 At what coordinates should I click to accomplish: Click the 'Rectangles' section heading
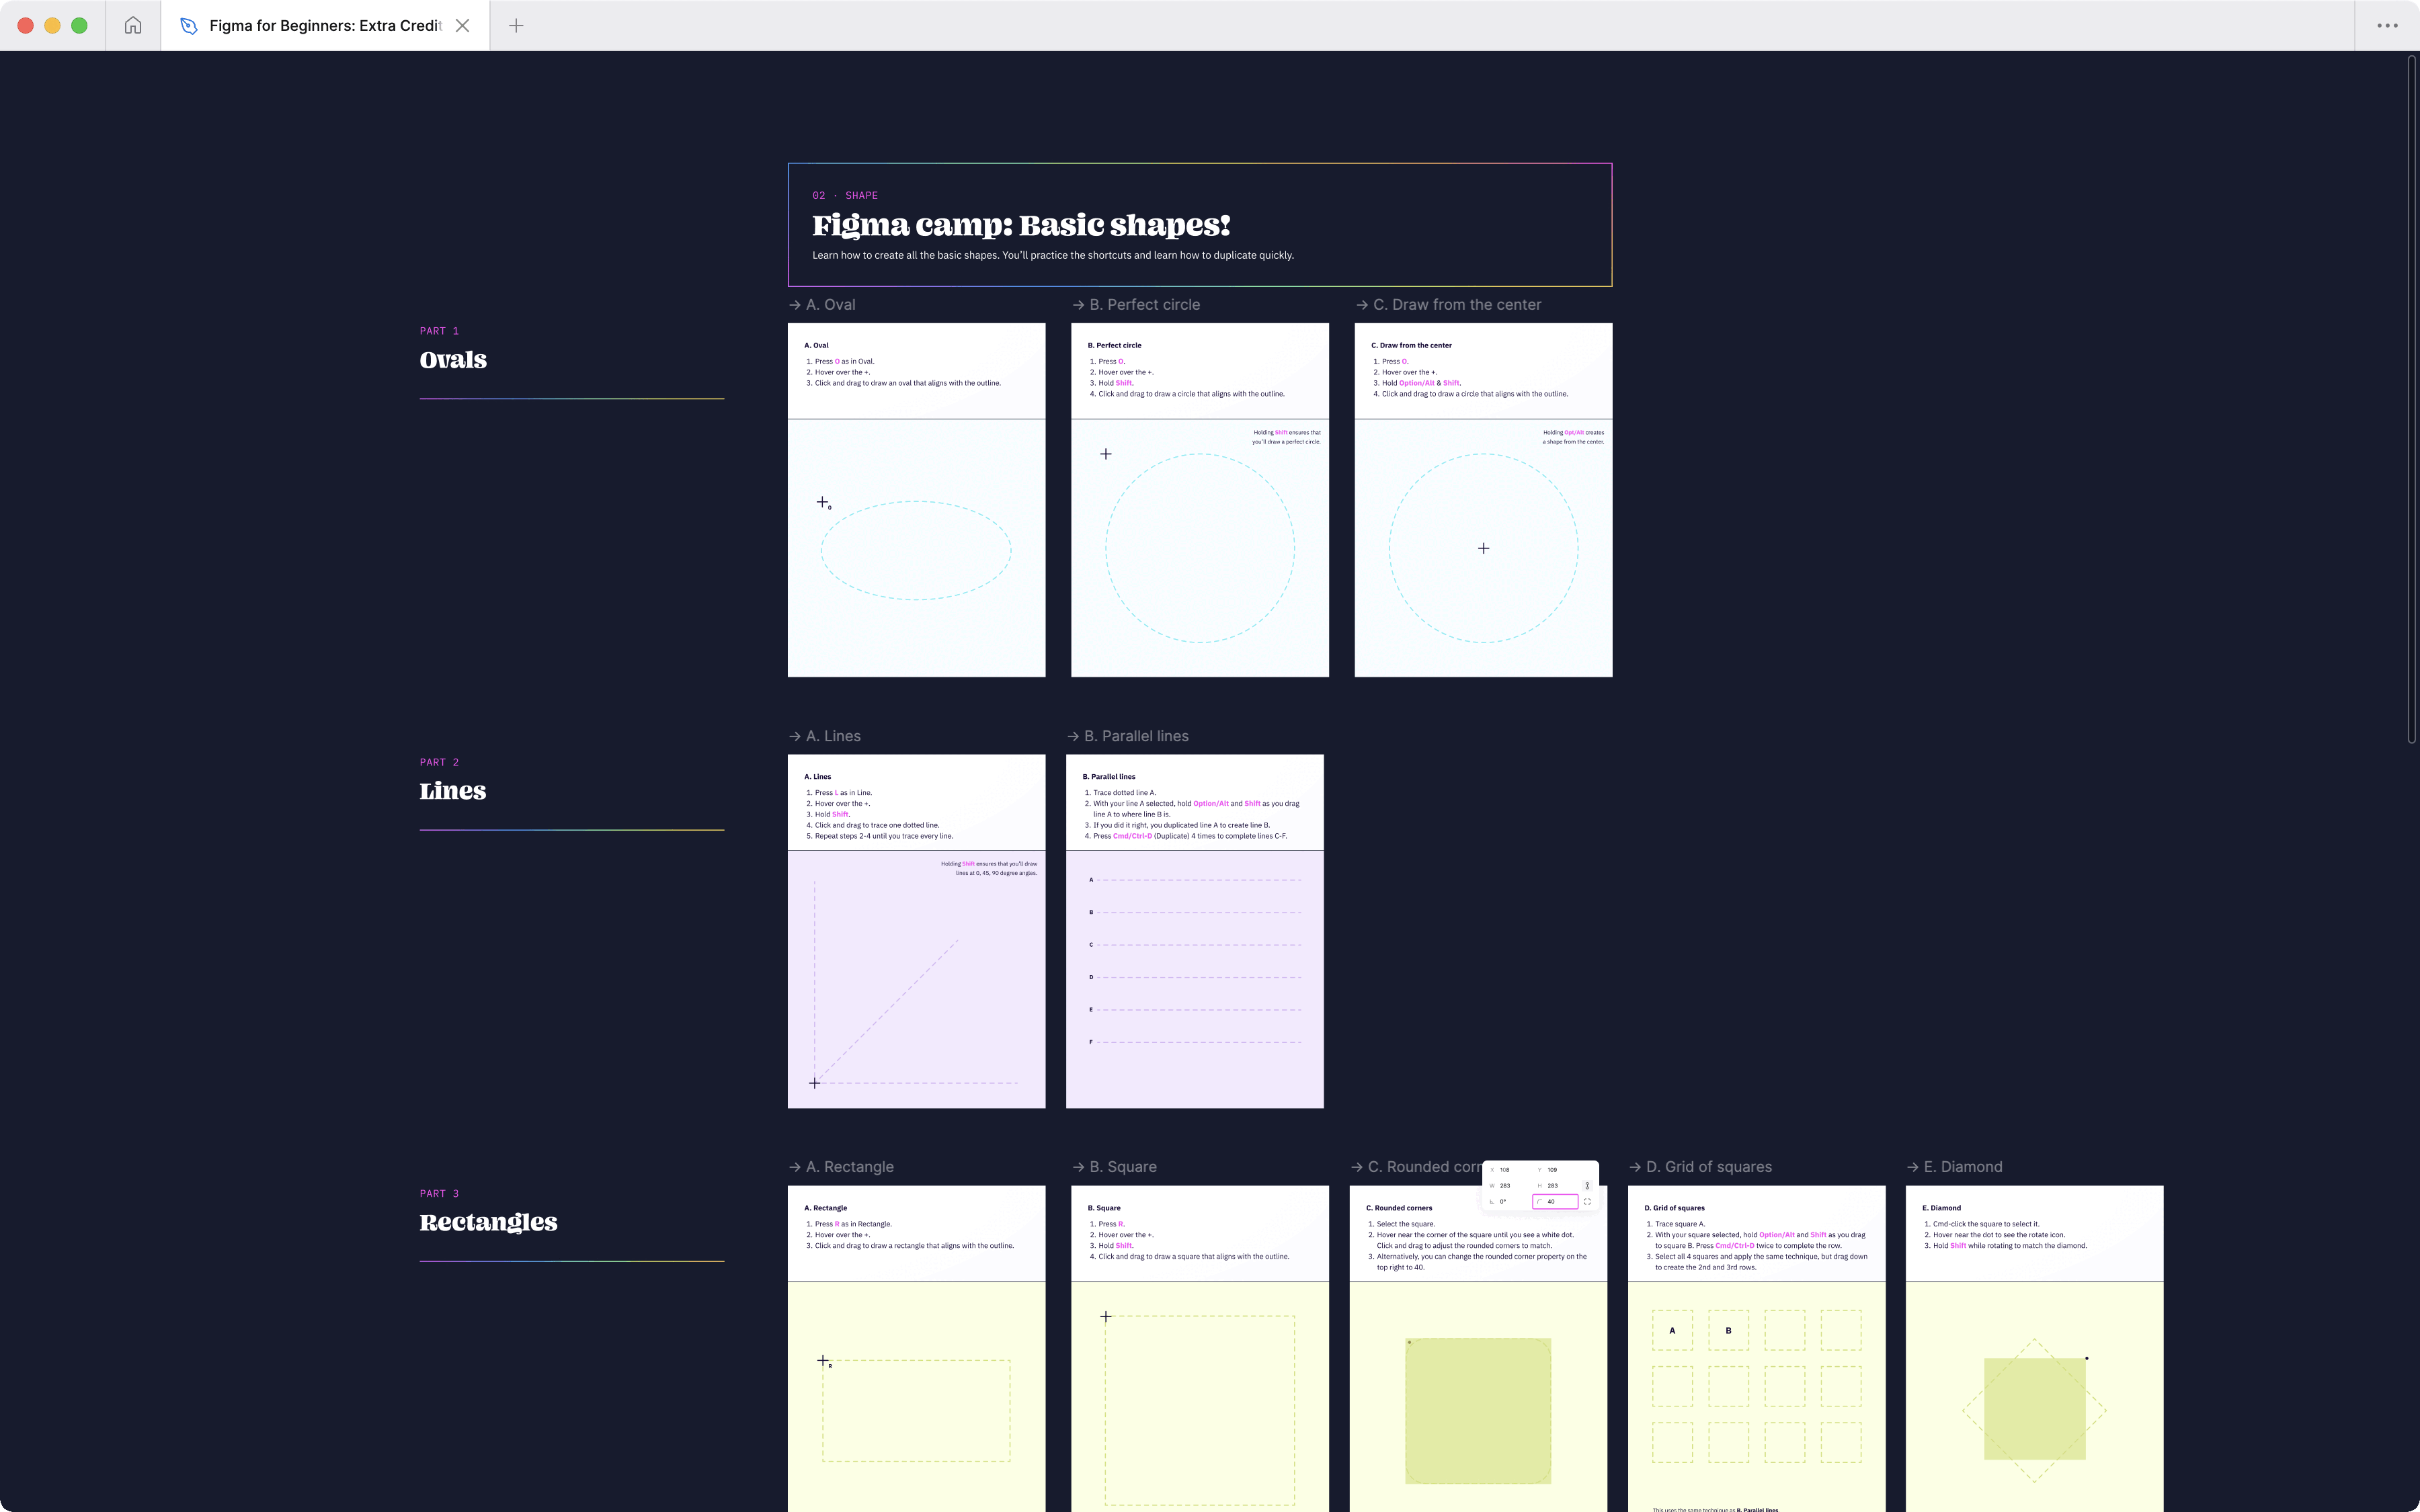[488, 1222]
